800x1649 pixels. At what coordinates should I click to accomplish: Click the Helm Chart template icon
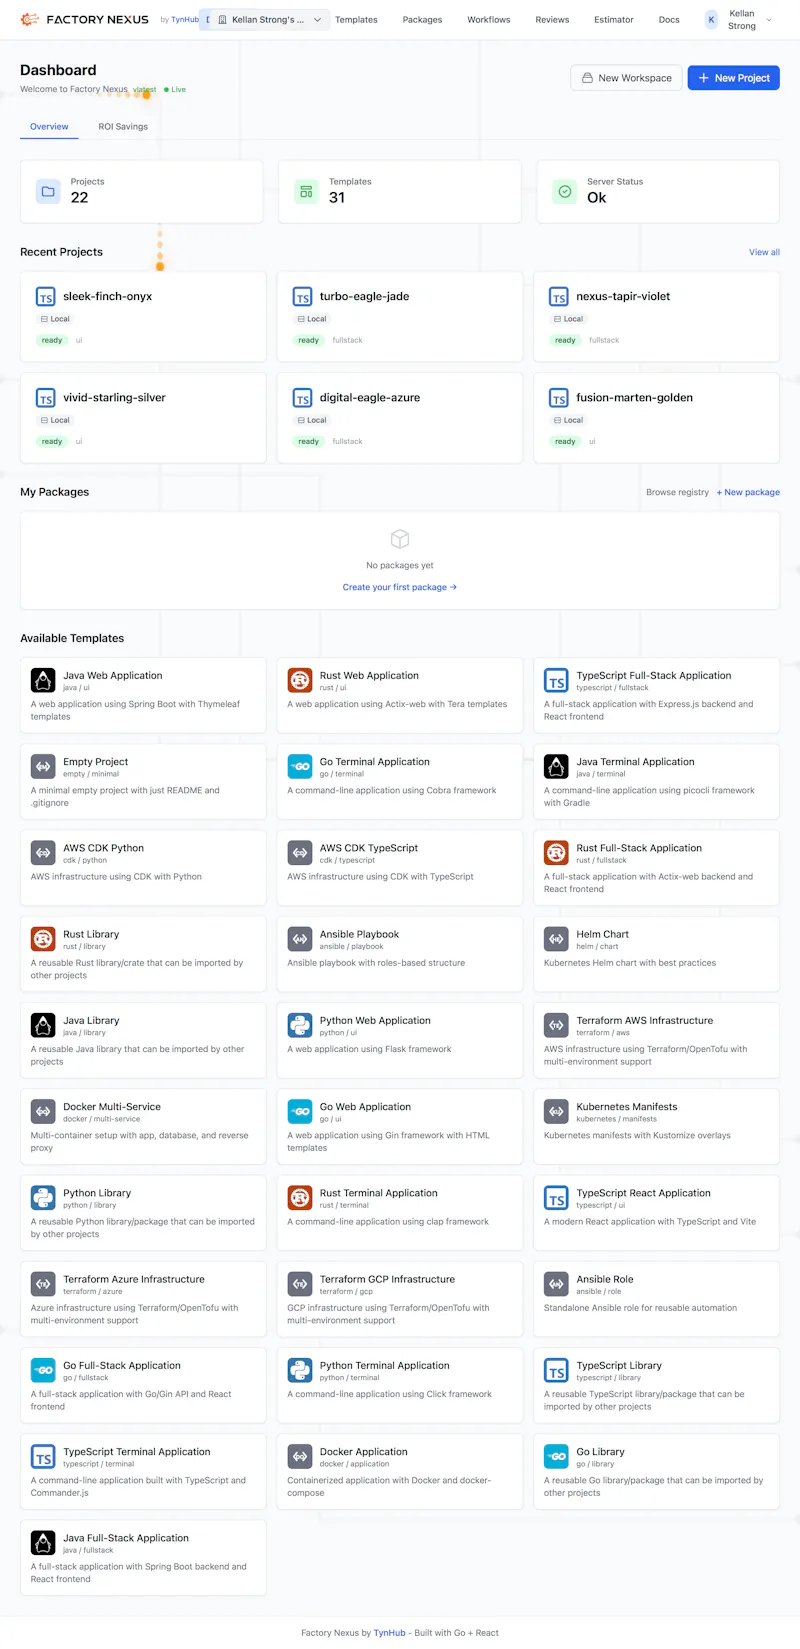click(556, 939)
